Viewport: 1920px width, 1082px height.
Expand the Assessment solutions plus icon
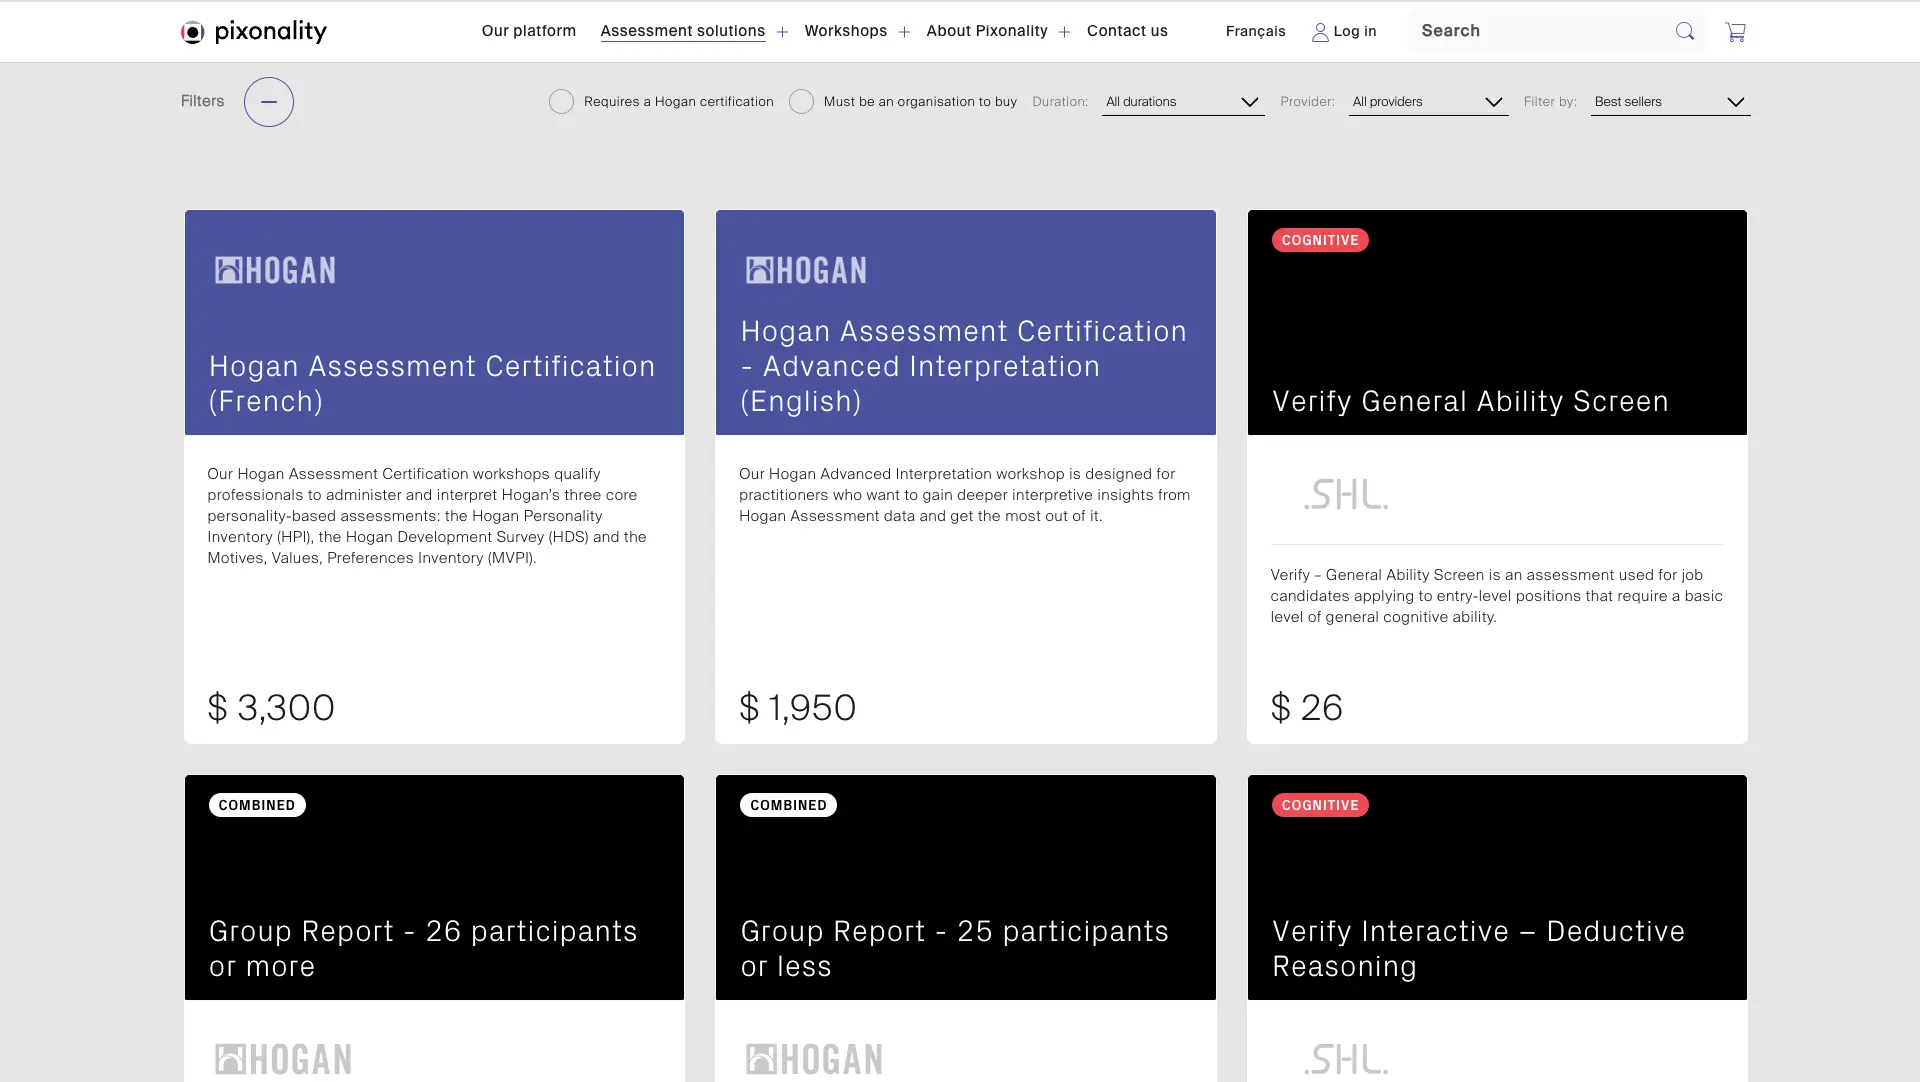(x=782, y=32)
